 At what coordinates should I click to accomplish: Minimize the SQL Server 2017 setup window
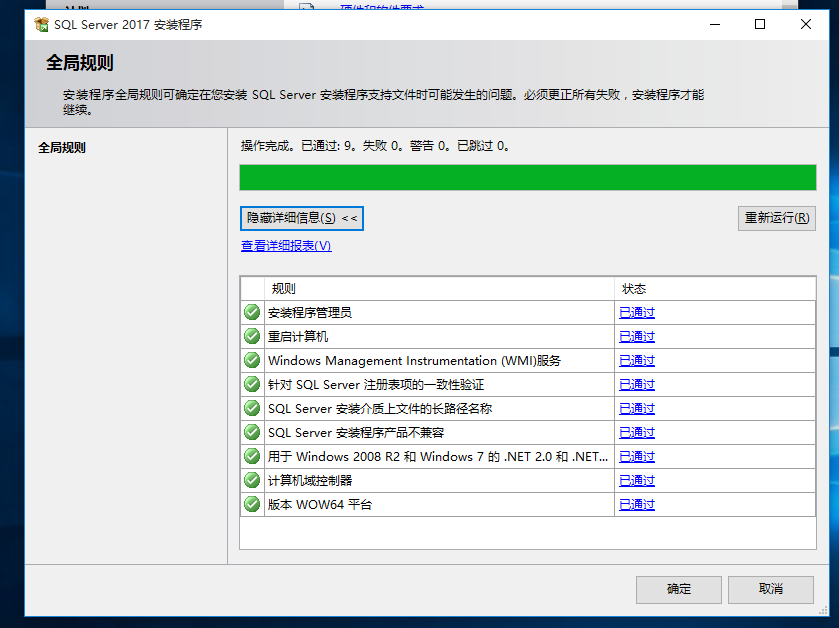pos(714,25)
